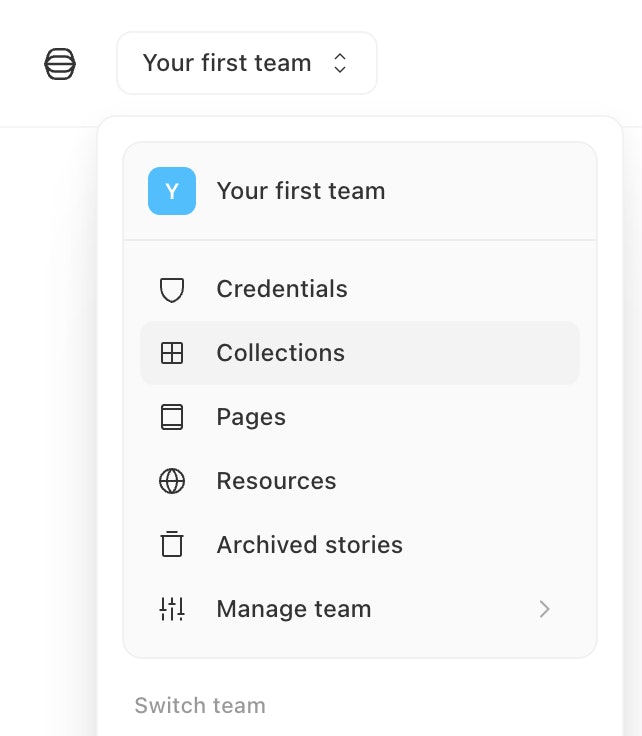The image size is (642, 736).
Task: Click the Credentials shield icon
Action: (x=172, y=290)
